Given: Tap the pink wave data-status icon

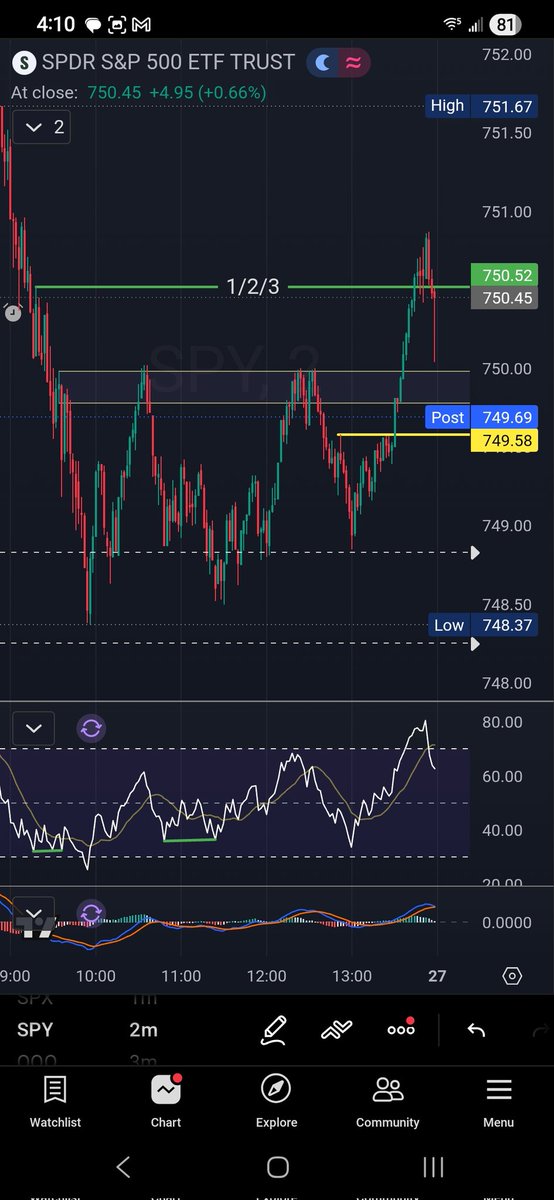Looking at the screenshot, I should [353, 62].
